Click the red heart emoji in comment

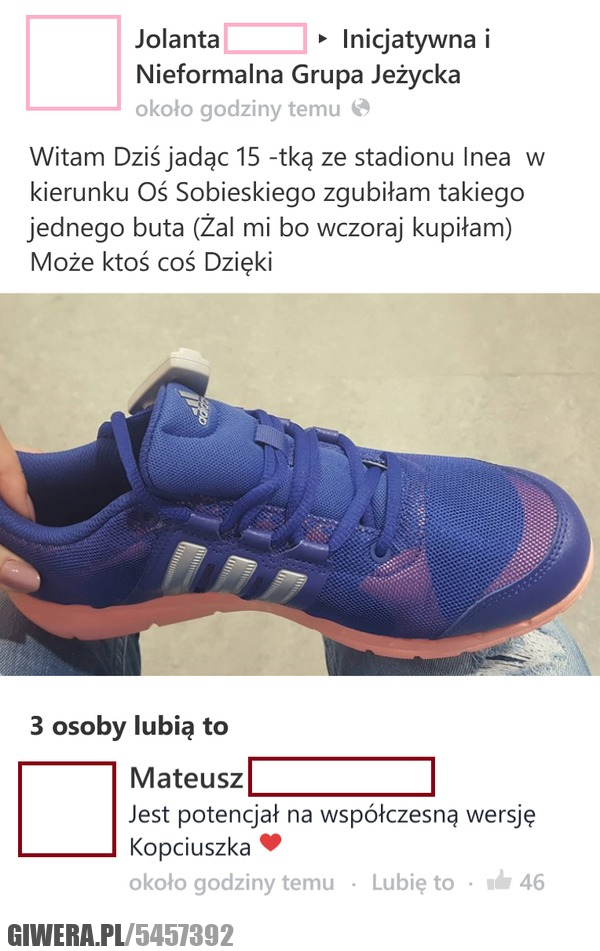pos(271,843)
